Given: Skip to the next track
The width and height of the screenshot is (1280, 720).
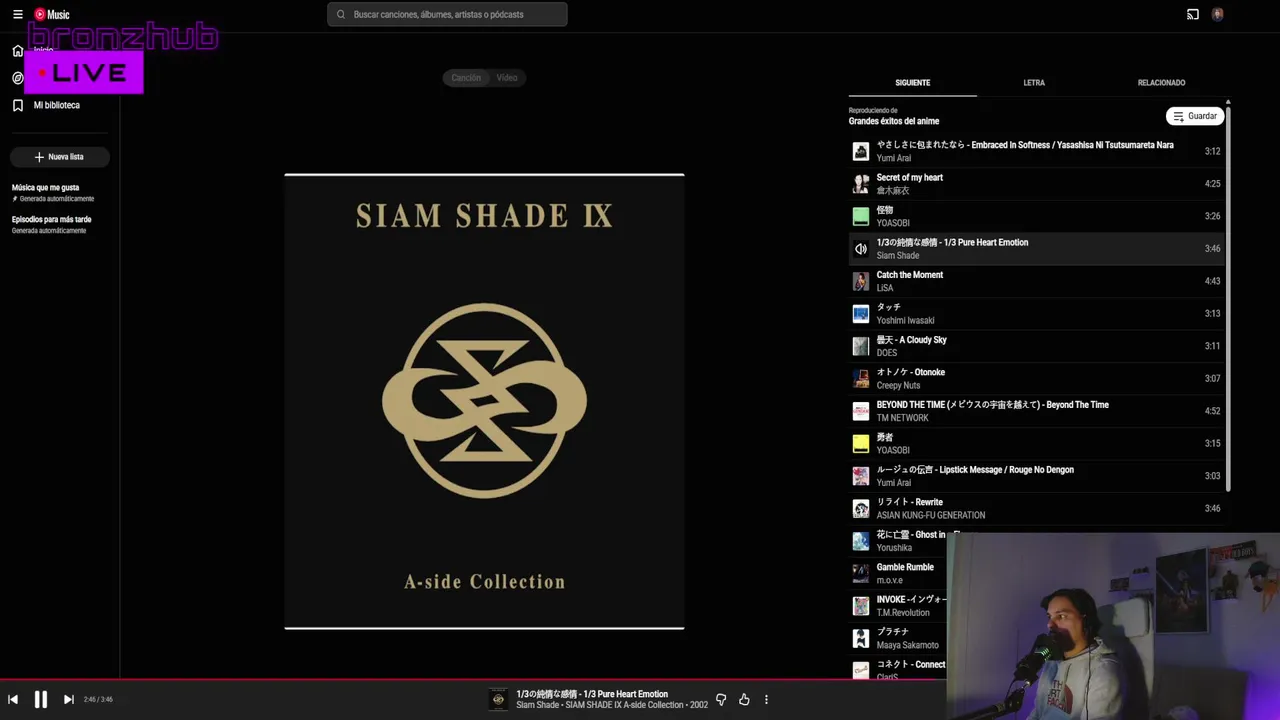Looking at the screenshot, I should [x=68, y=700].
